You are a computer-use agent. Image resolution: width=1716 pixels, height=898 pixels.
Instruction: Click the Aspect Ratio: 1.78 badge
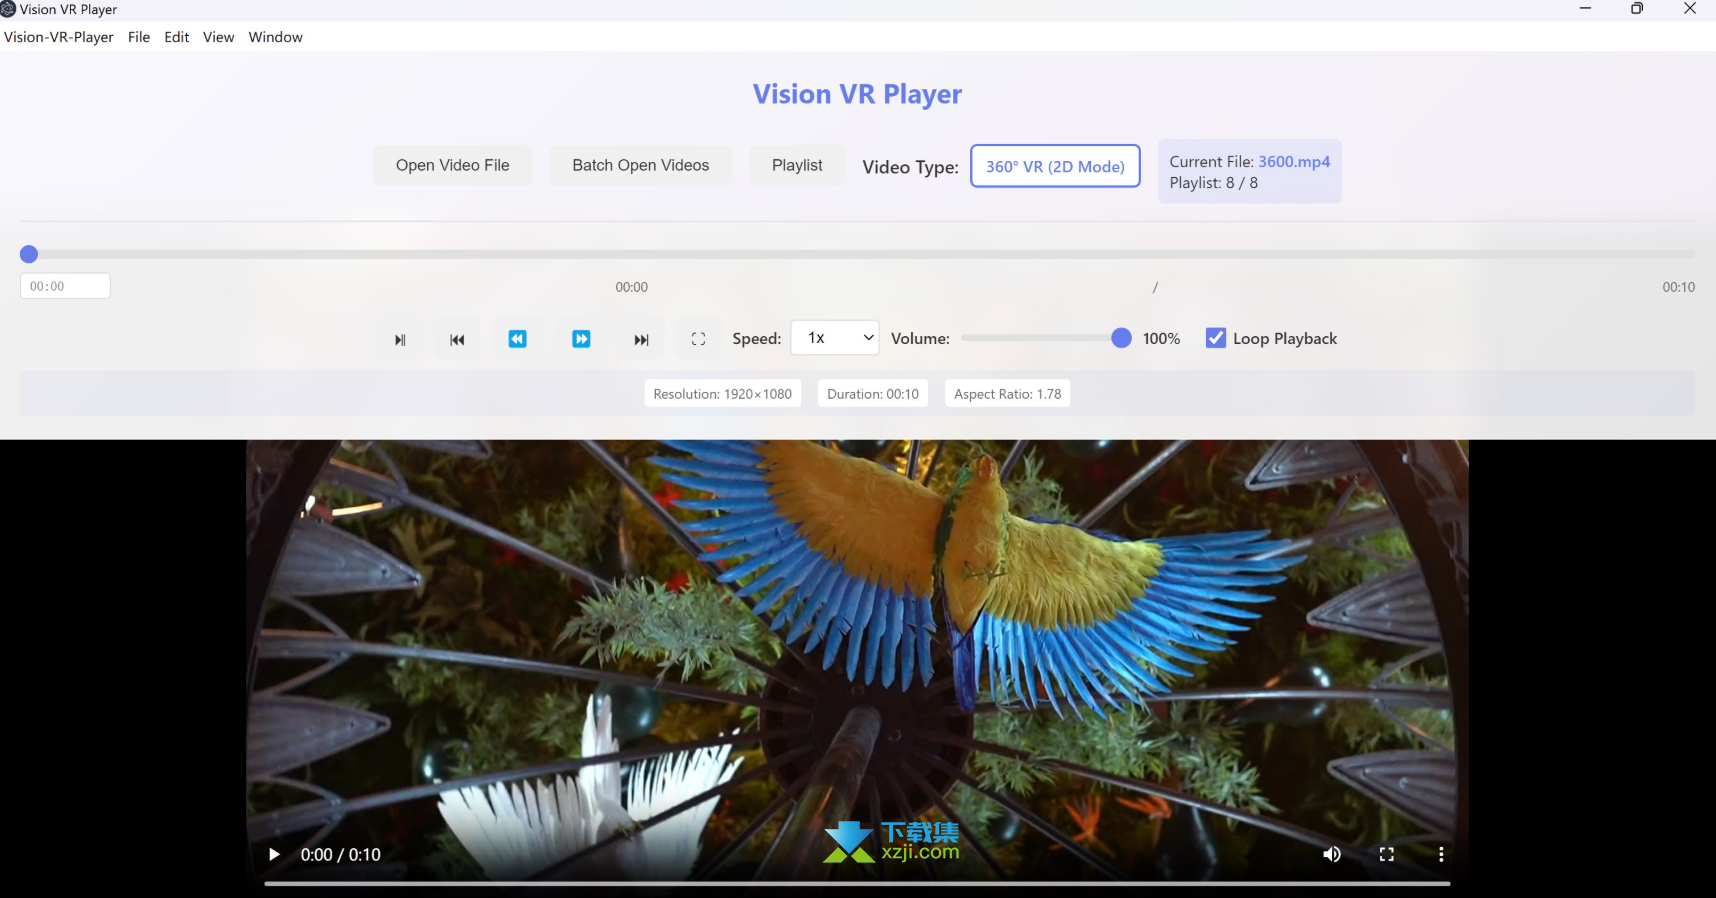click(x=1008, y=394)
